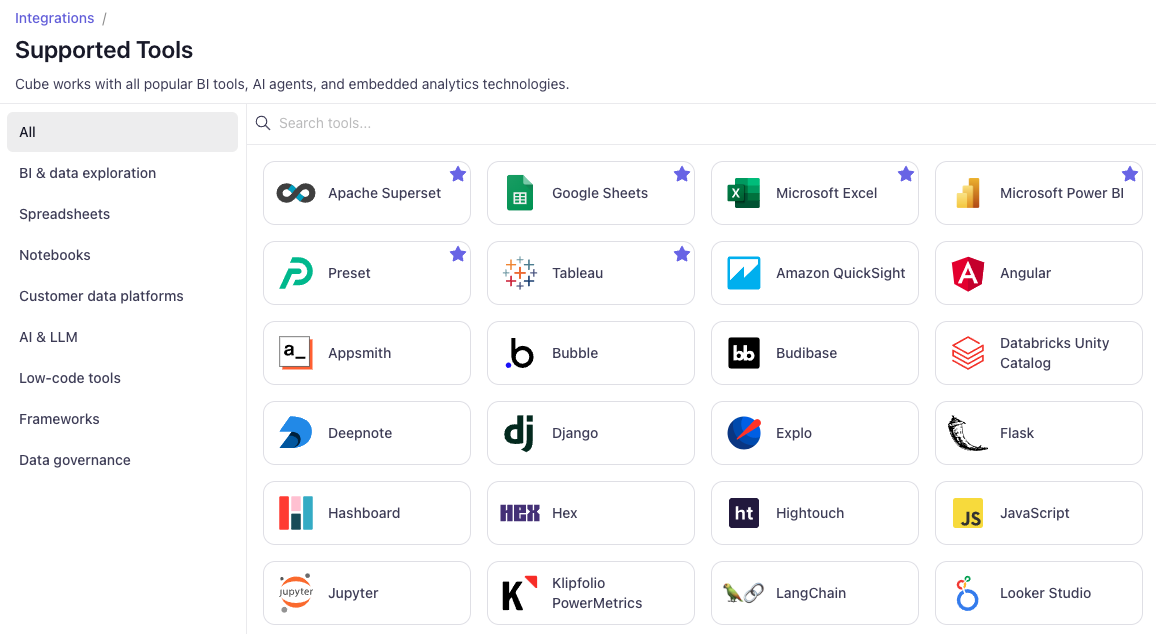Open the Databricks Unity Catalog text label
This screenshot has width=1156, height=634.
(x=1054, y=353)
